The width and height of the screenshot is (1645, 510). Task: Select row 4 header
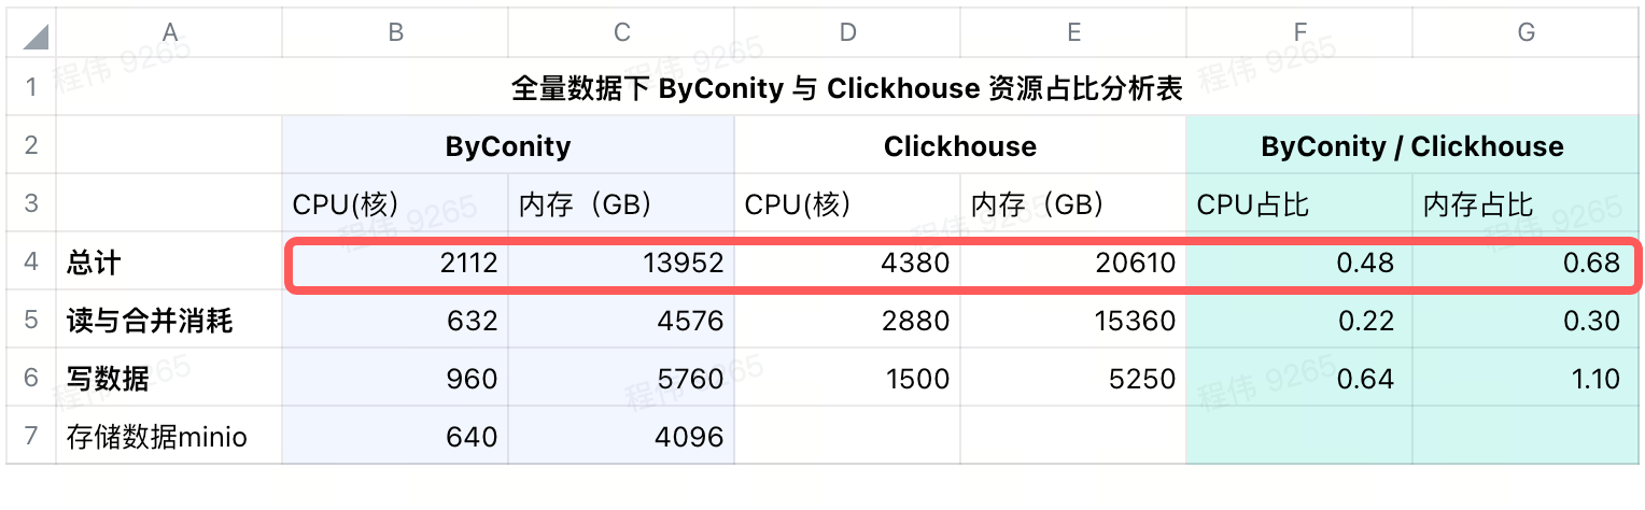[31, 262]
